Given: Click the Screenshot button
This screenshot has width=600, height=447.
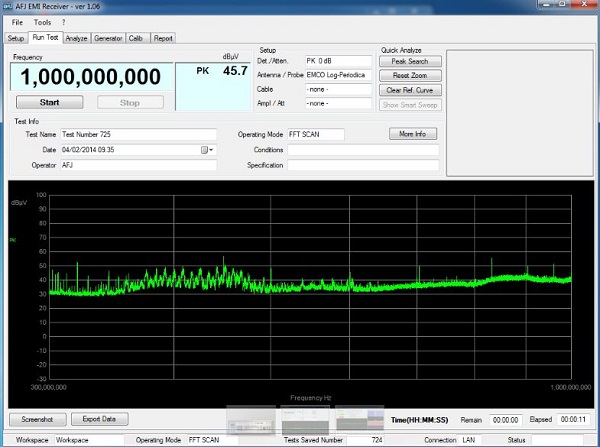Looking at the screenshot, I should click(37, 419).
